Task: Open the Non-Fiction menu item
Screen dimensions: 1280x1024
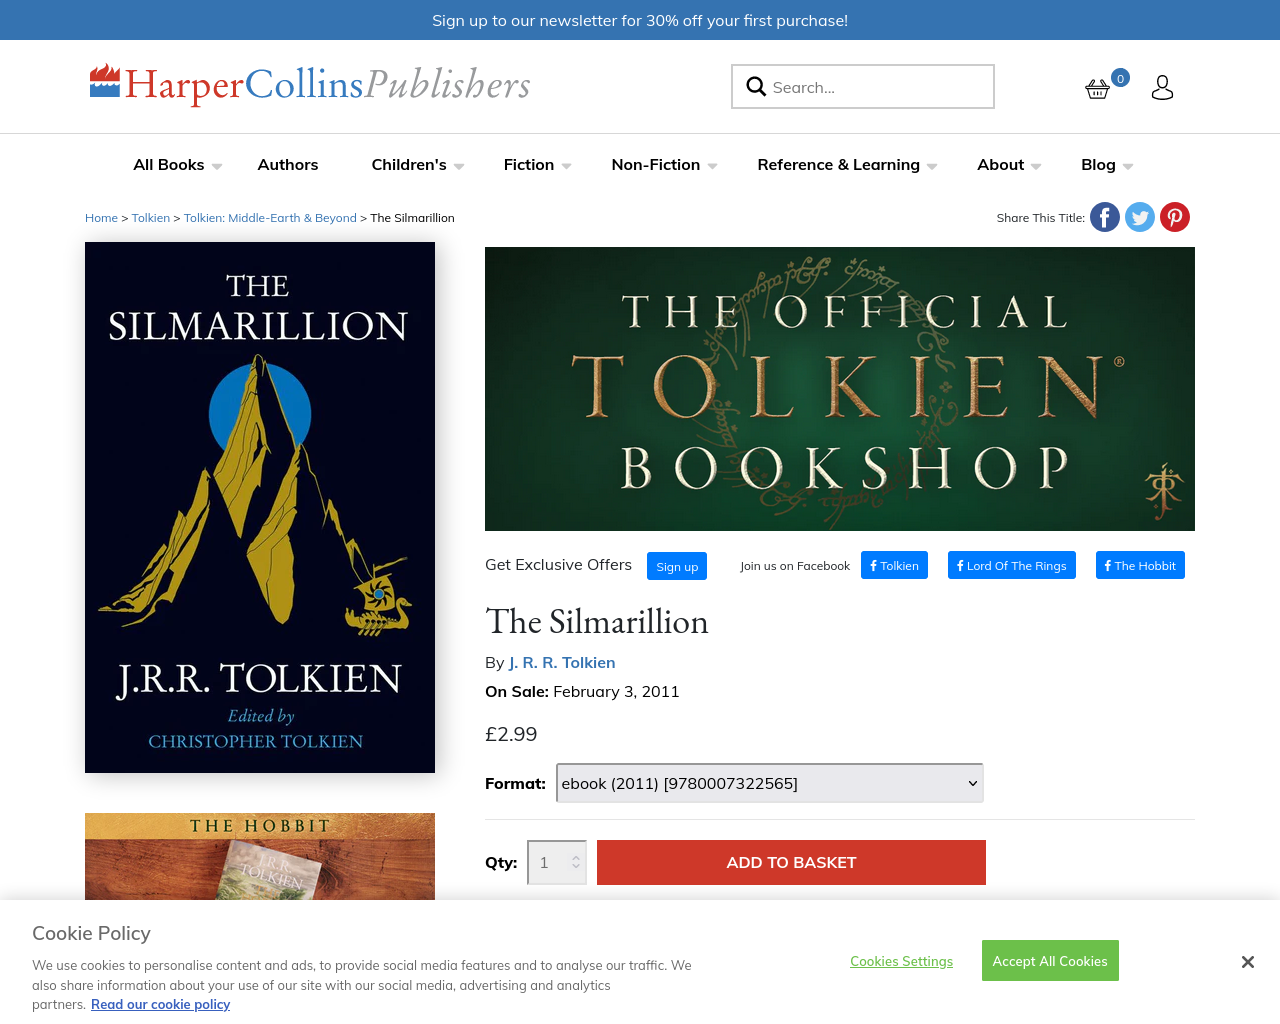Action: [656, 165]
